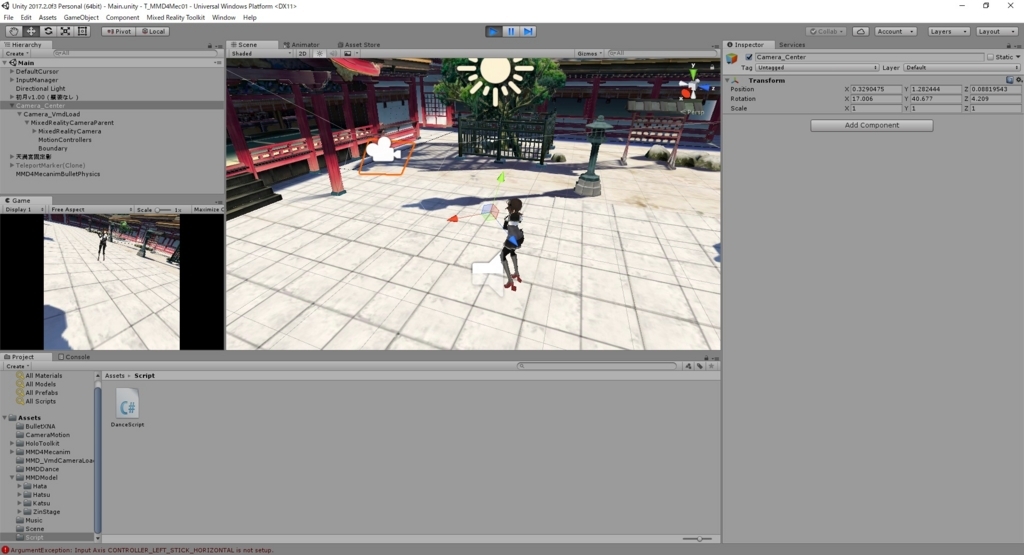Adjust the Game view Scale slider

point(163,210)
